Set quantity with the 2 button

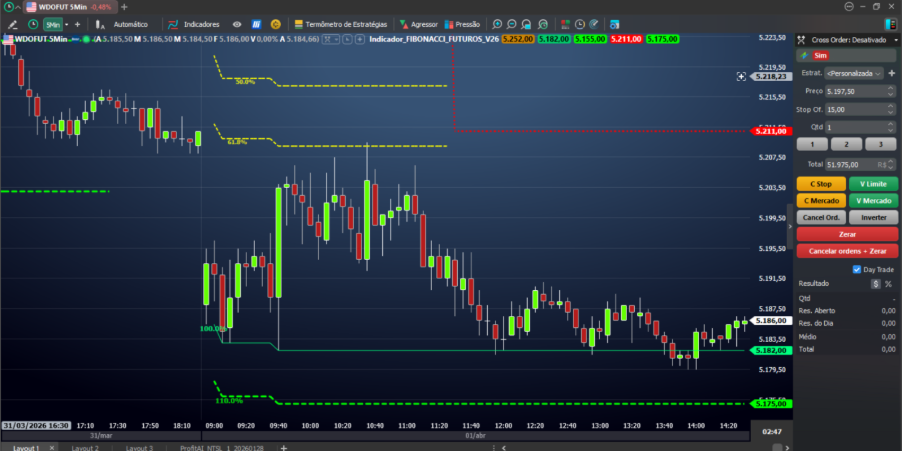click(x=847, y=144)
